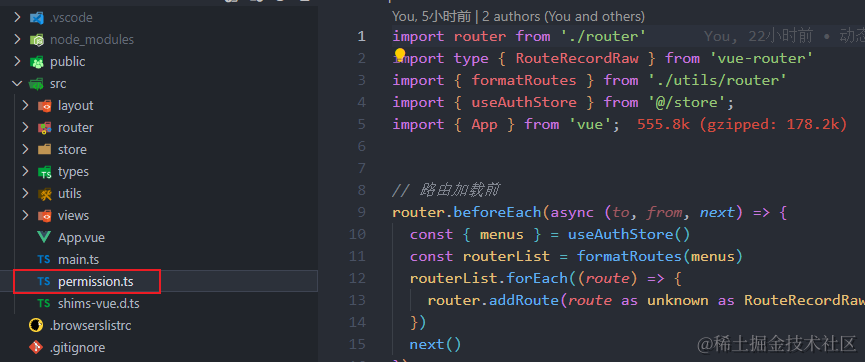
Task: Select the node_modules folder label
Action: [x=92, y=40]
